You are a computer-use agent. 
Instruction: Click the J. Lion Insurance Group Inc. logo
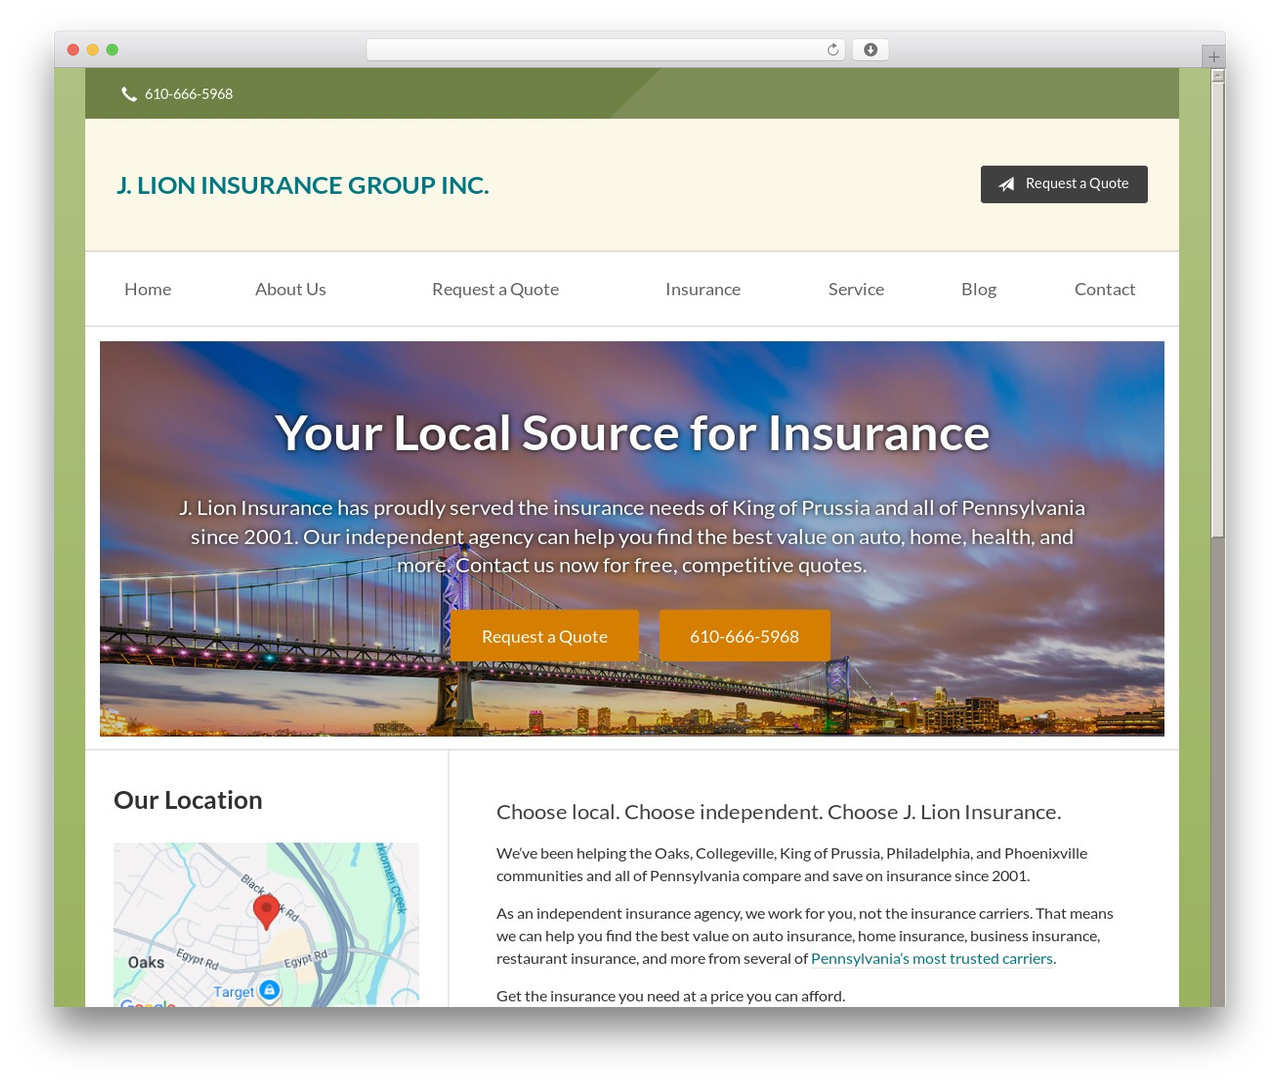coord(303,185)
